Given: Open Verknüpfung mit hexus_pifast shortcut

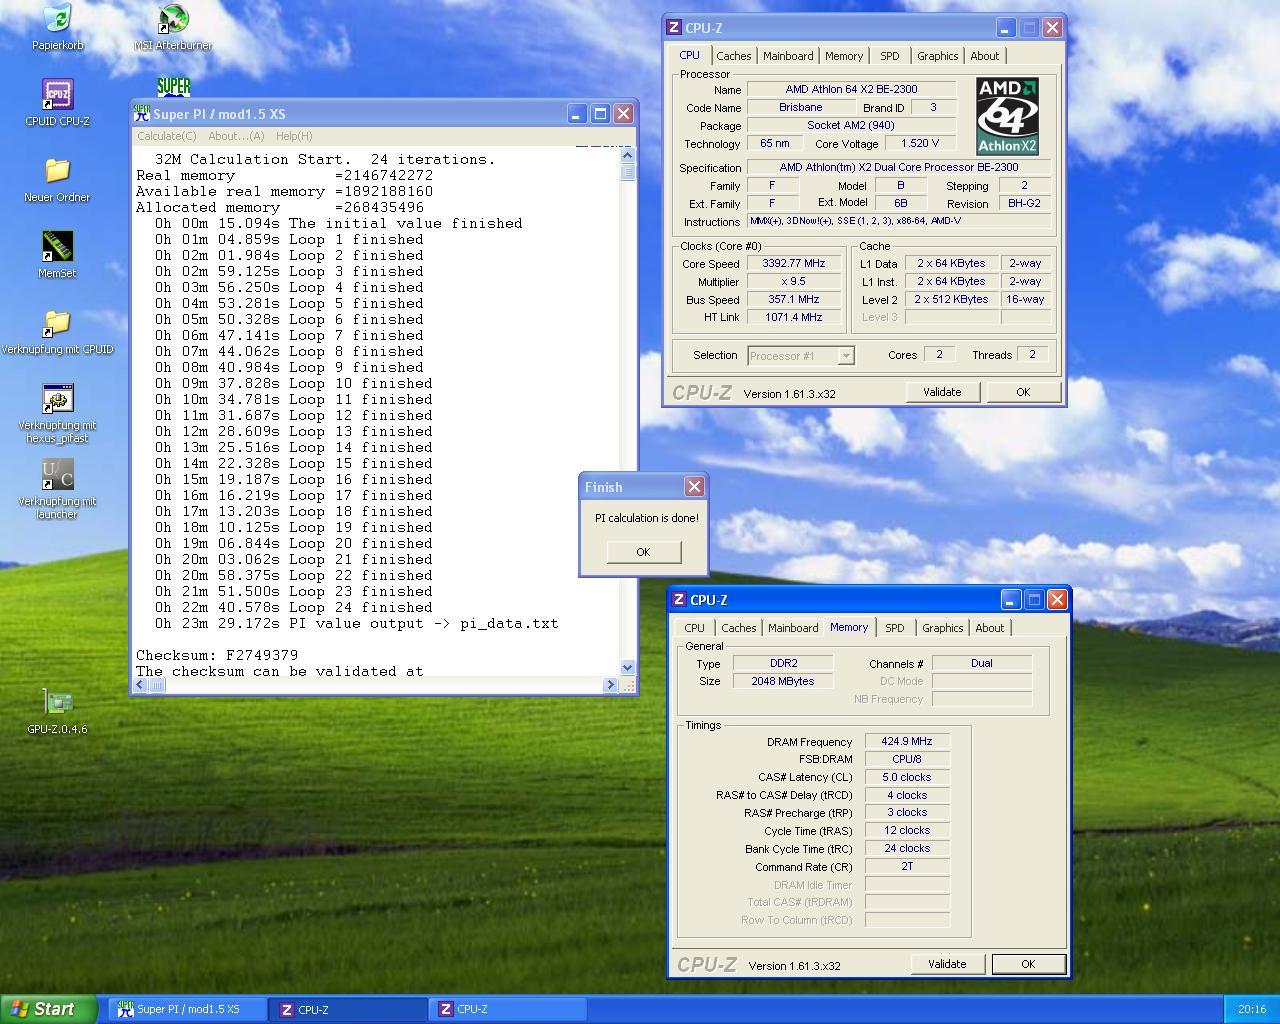Looking at the screenshot, I should [x=57, y=399].
